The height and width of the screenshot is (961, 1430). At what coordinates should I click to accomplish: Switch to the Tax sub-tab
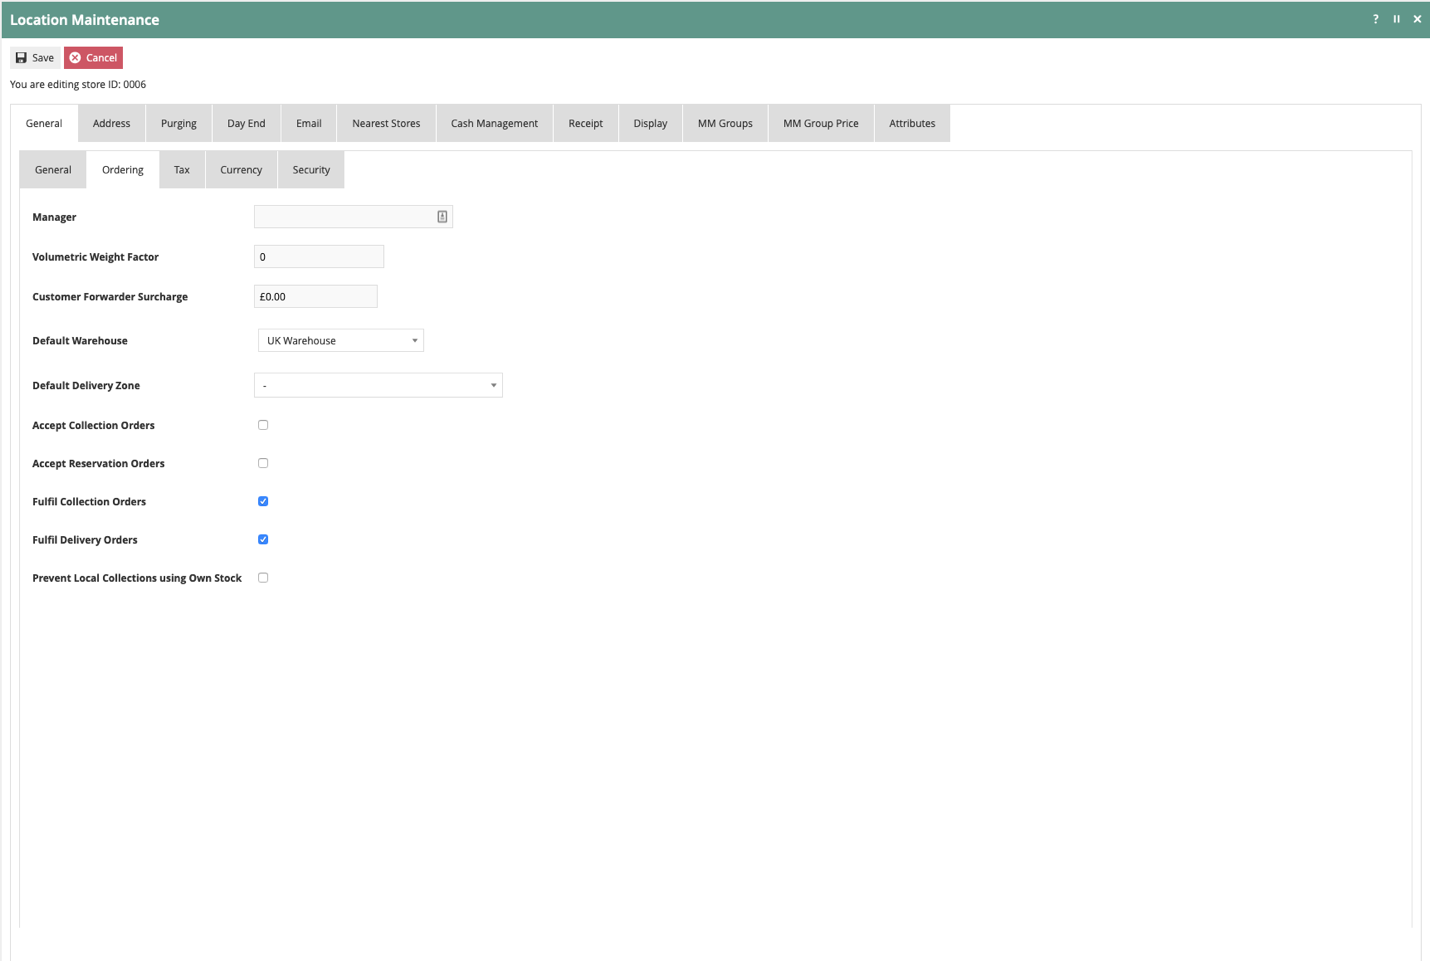182,170
